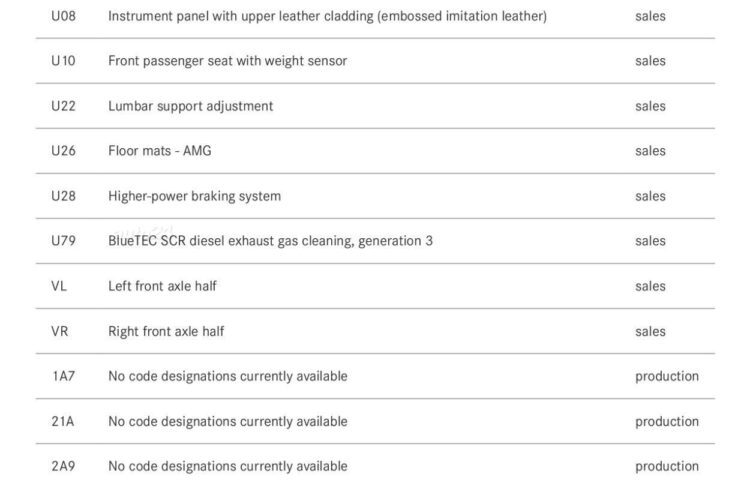
Task: Select 'Higher-power braking system' description
Action: pyautogui.click(x=194, y=196)
